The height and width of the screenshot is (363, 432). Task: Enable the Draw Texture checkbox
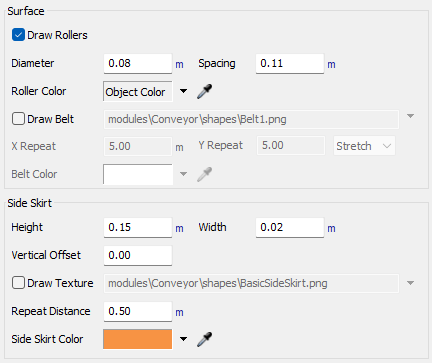[18, 283]
